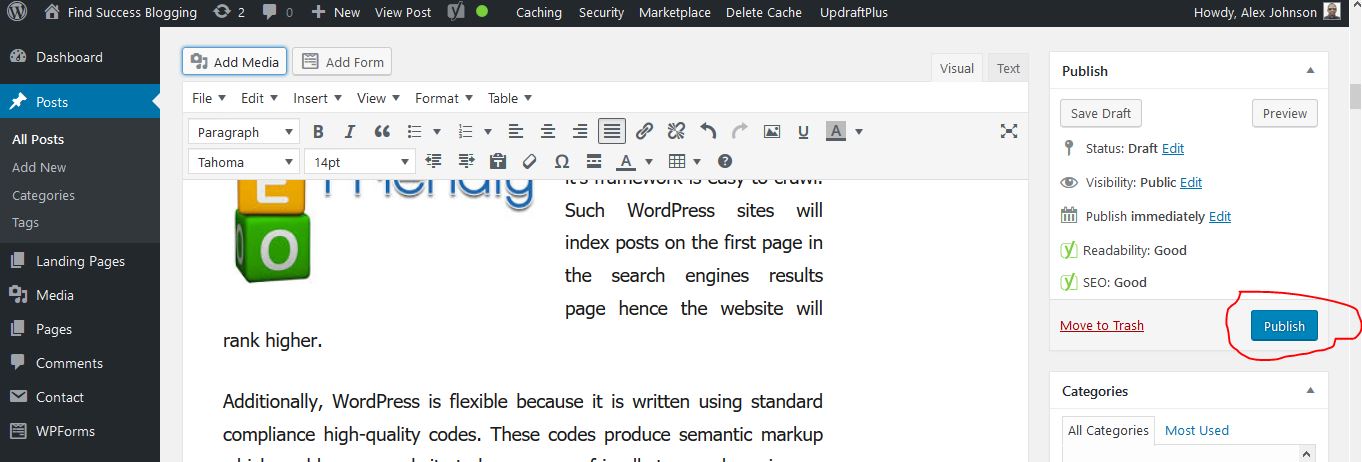
Task: Align text center
Action: [x=548, y=131]
